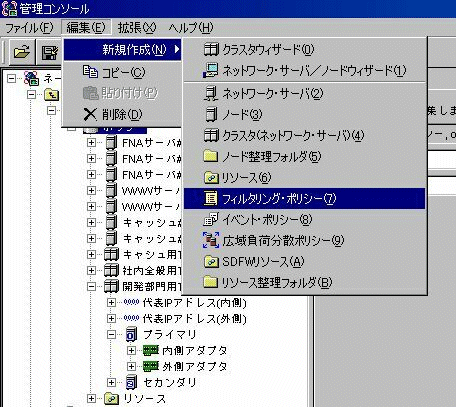Select 新規作成(N) submenu entry
This screenshot has height=407, width=456.
(x=123, y=50)
